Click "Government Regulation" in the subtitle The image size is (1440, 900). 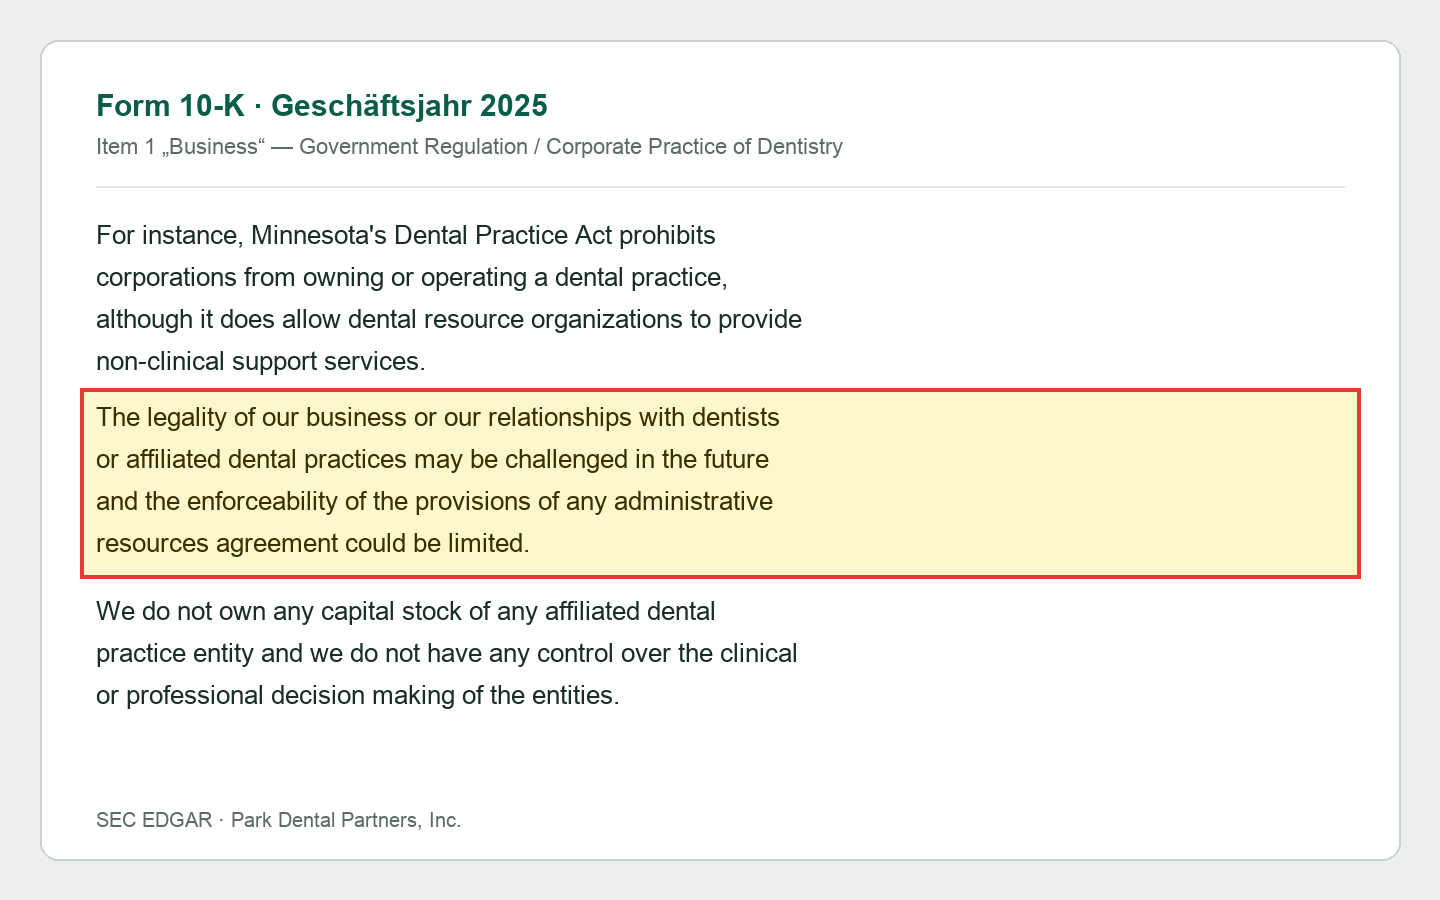(413, 147)
